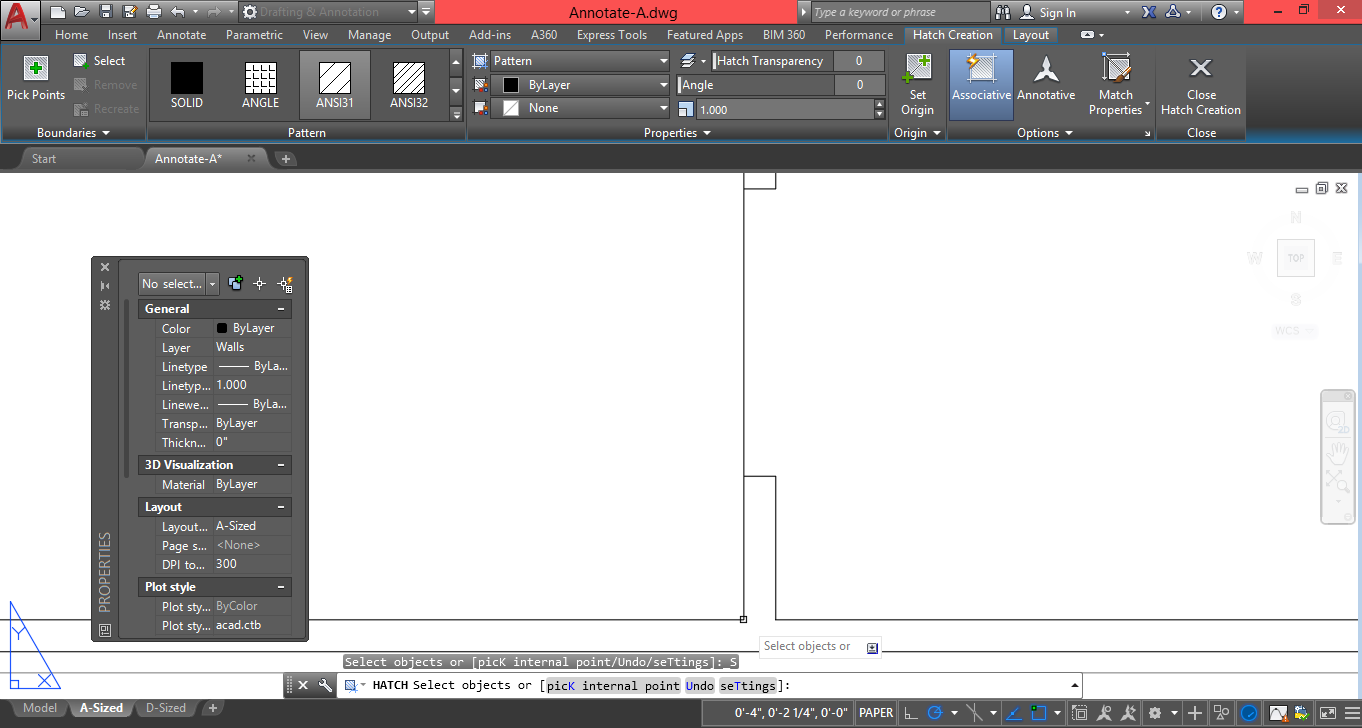Enable Ortho mode in status bar
Screen dimensions: 1362x728
coord(910,714)
